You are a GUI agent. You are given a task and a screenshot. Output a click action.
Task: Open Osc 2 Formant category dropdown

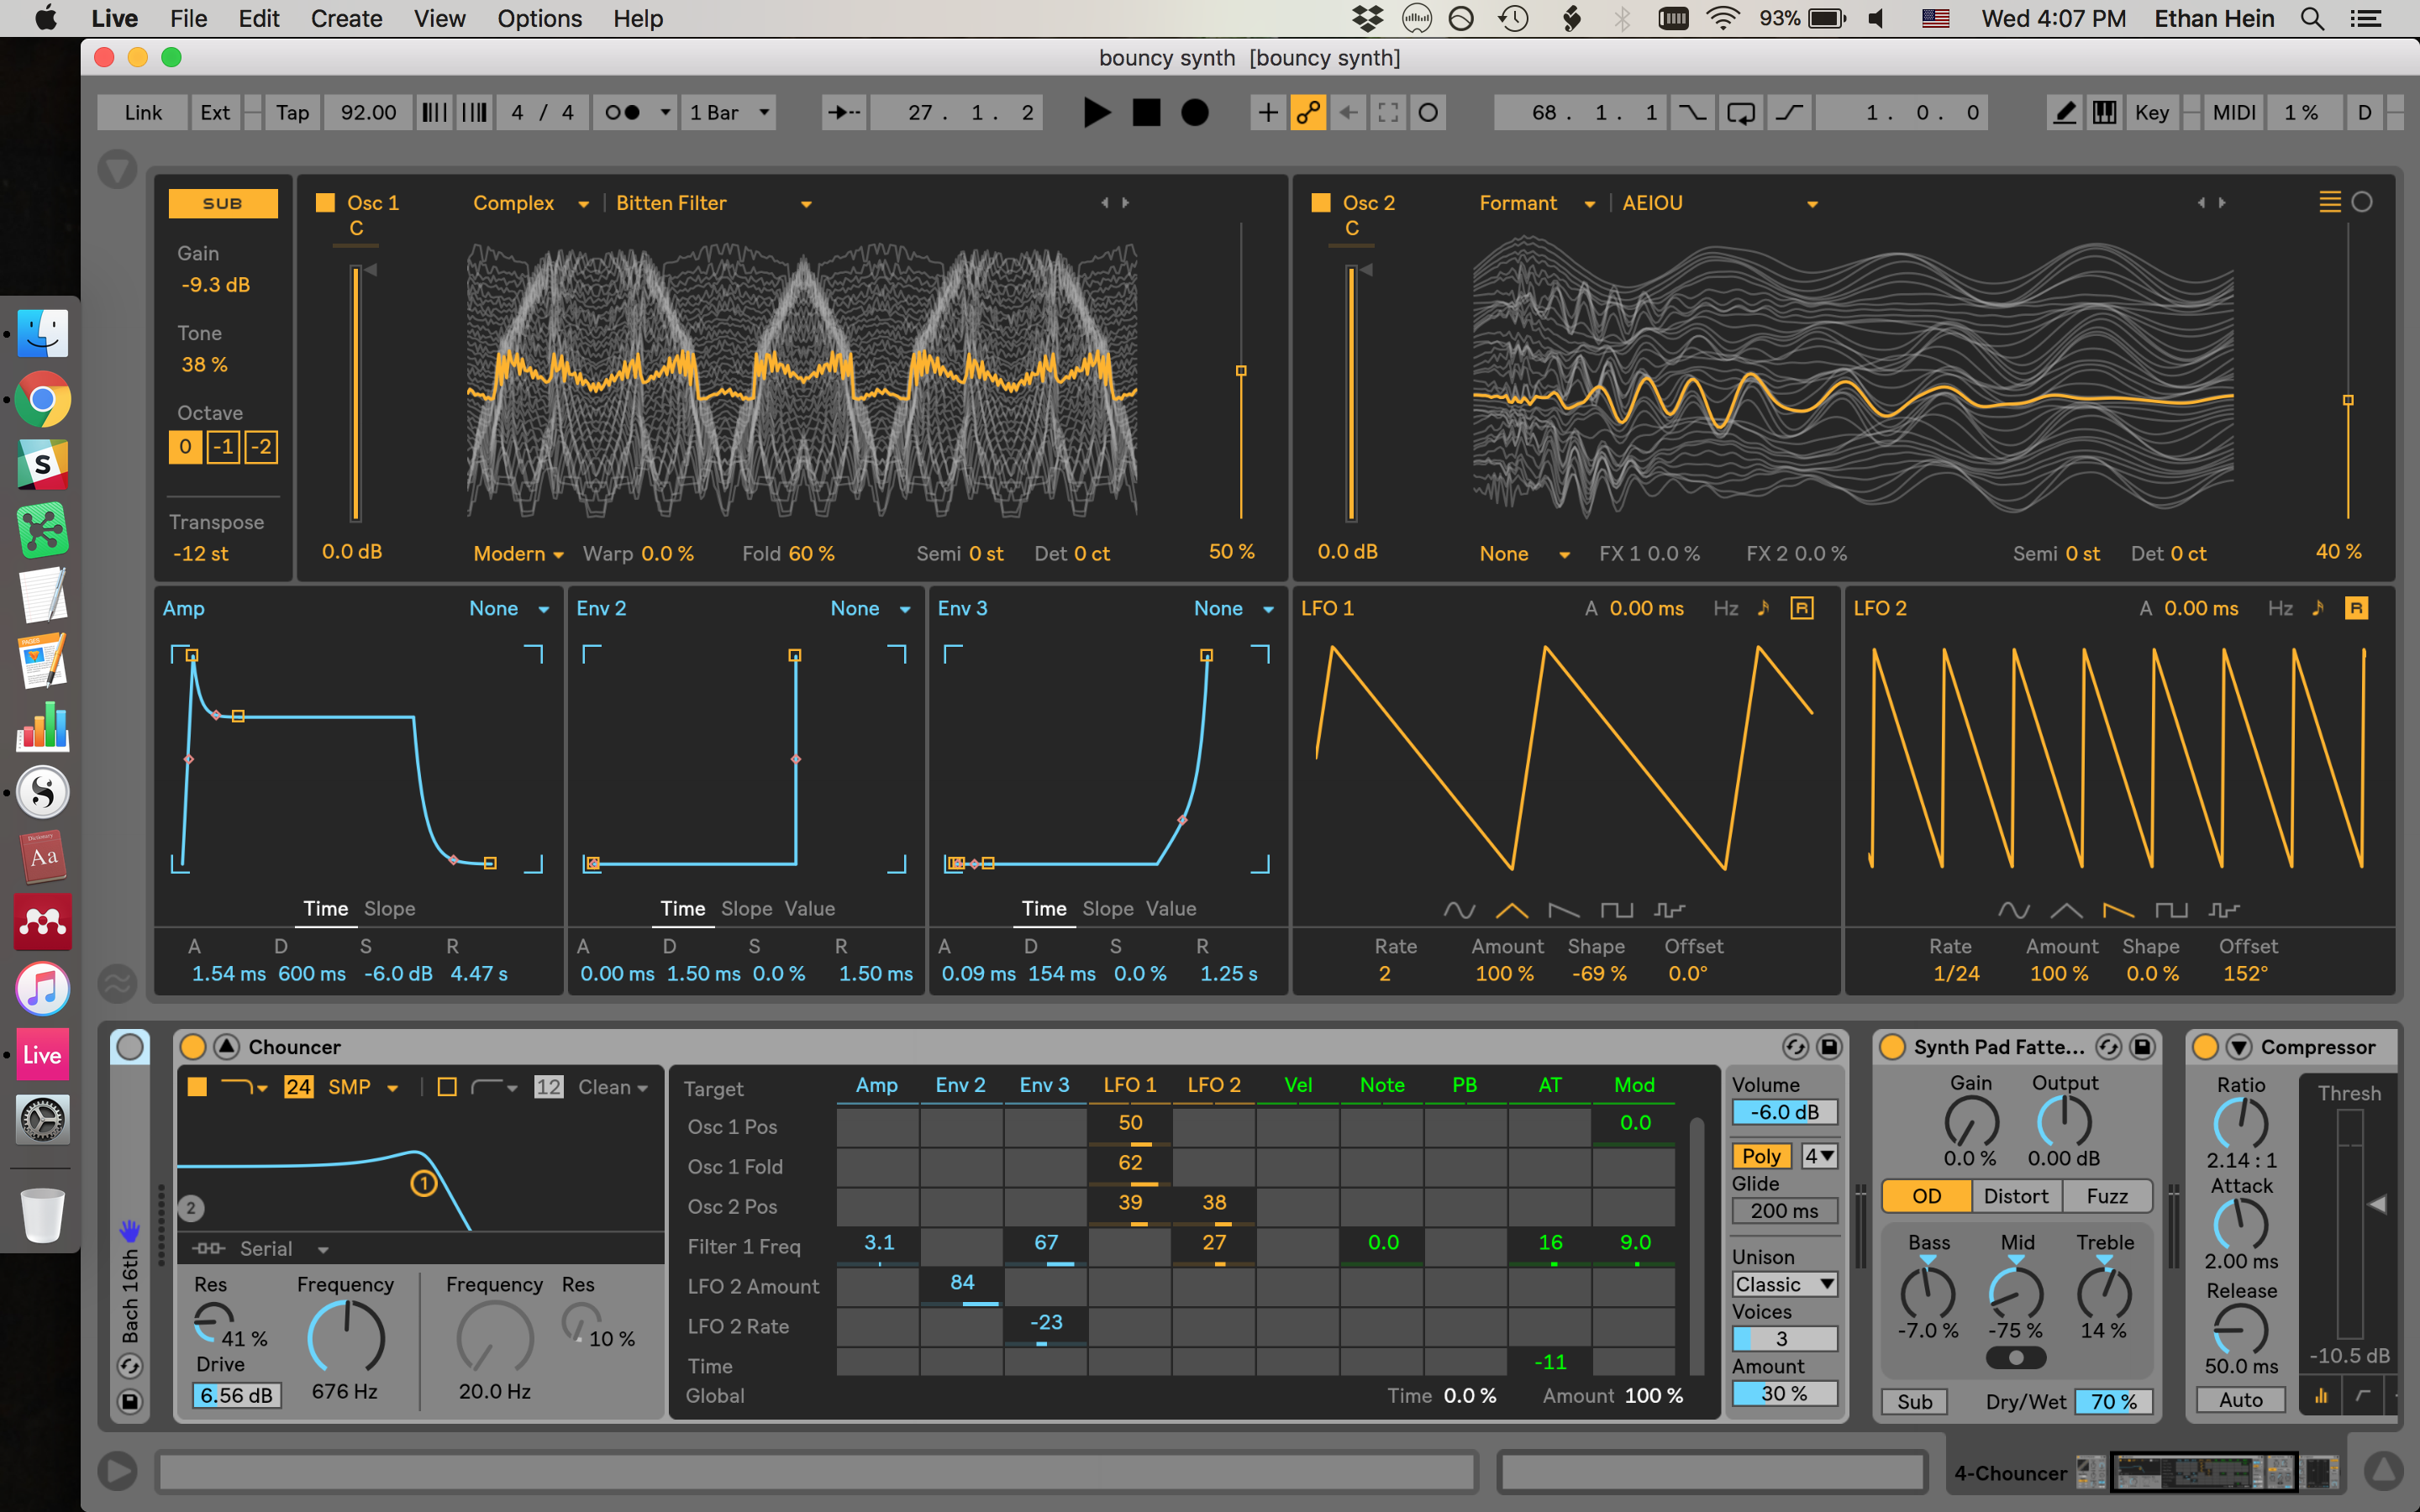[1537, 203]
